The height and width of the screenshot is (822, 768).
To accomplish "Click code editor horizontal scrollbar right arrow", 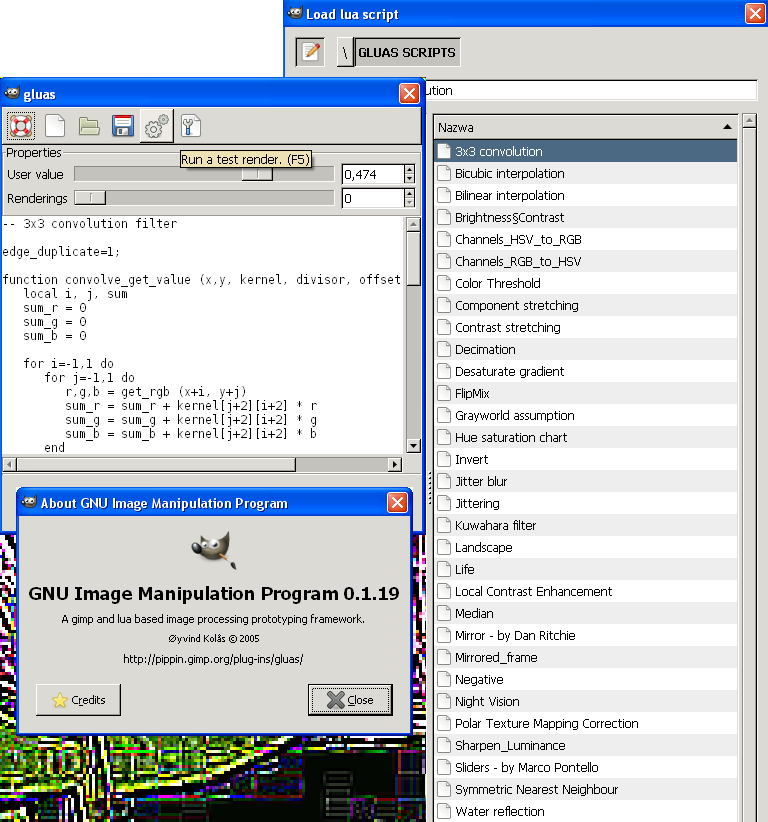I will click(x=395, y=464).
